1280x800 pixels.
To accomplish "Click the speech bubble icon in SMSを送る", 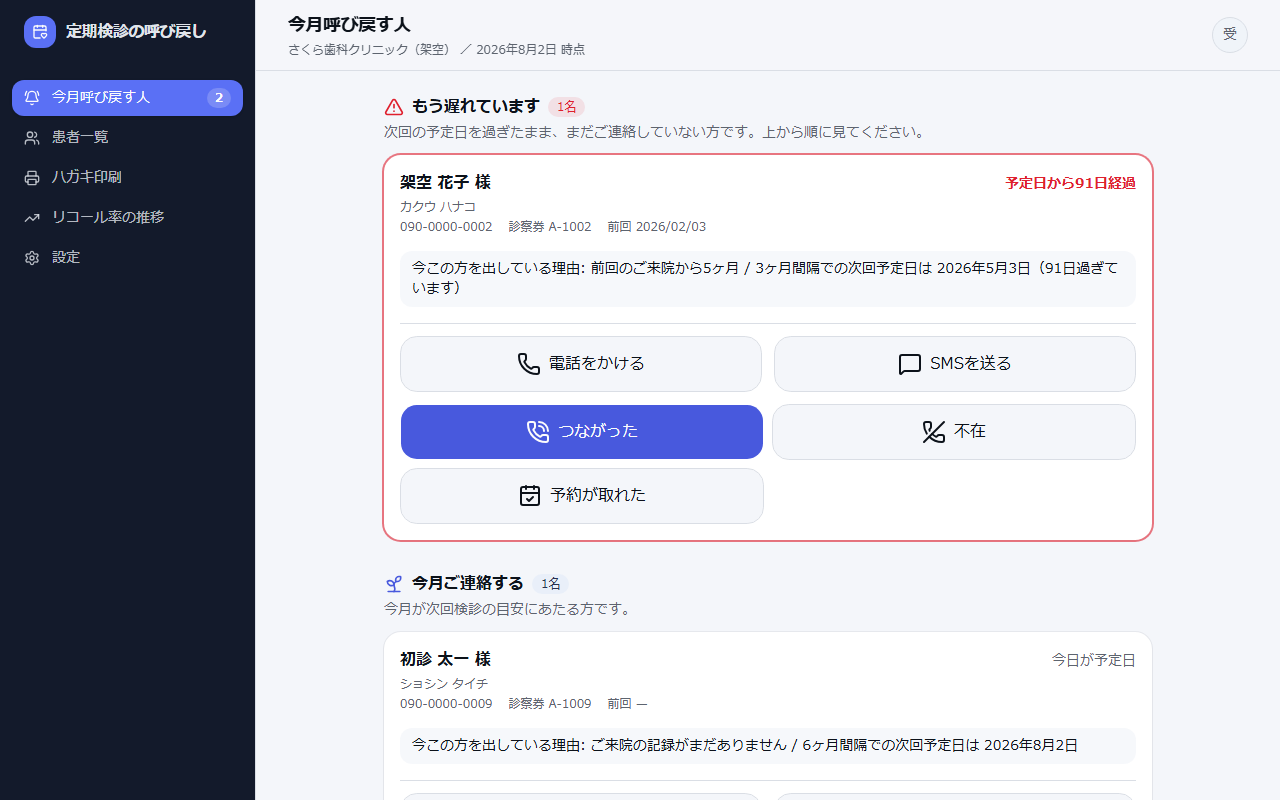I will 910,364.
